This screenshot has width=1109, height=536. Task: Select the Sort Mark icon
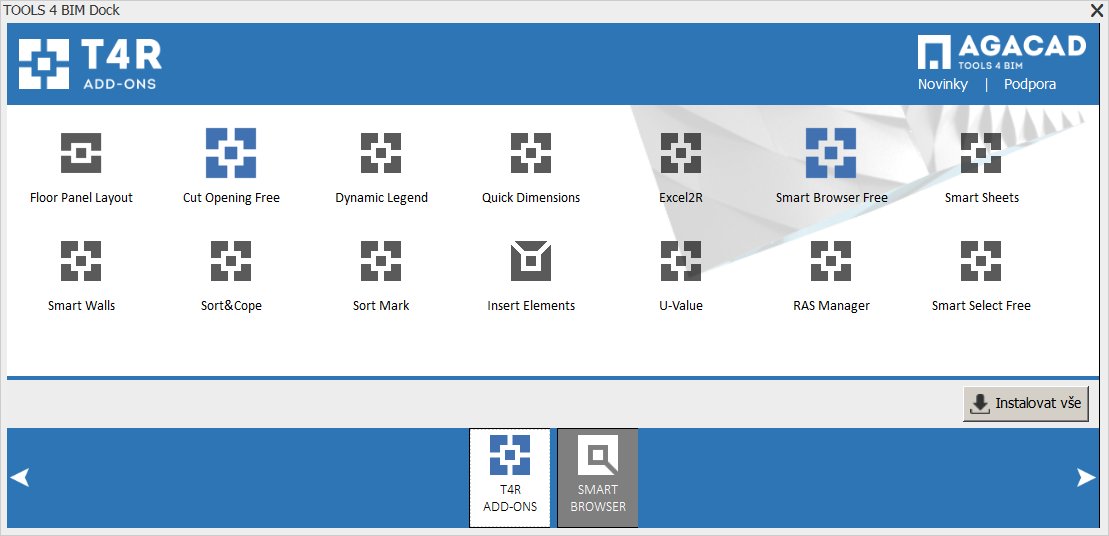381,261
